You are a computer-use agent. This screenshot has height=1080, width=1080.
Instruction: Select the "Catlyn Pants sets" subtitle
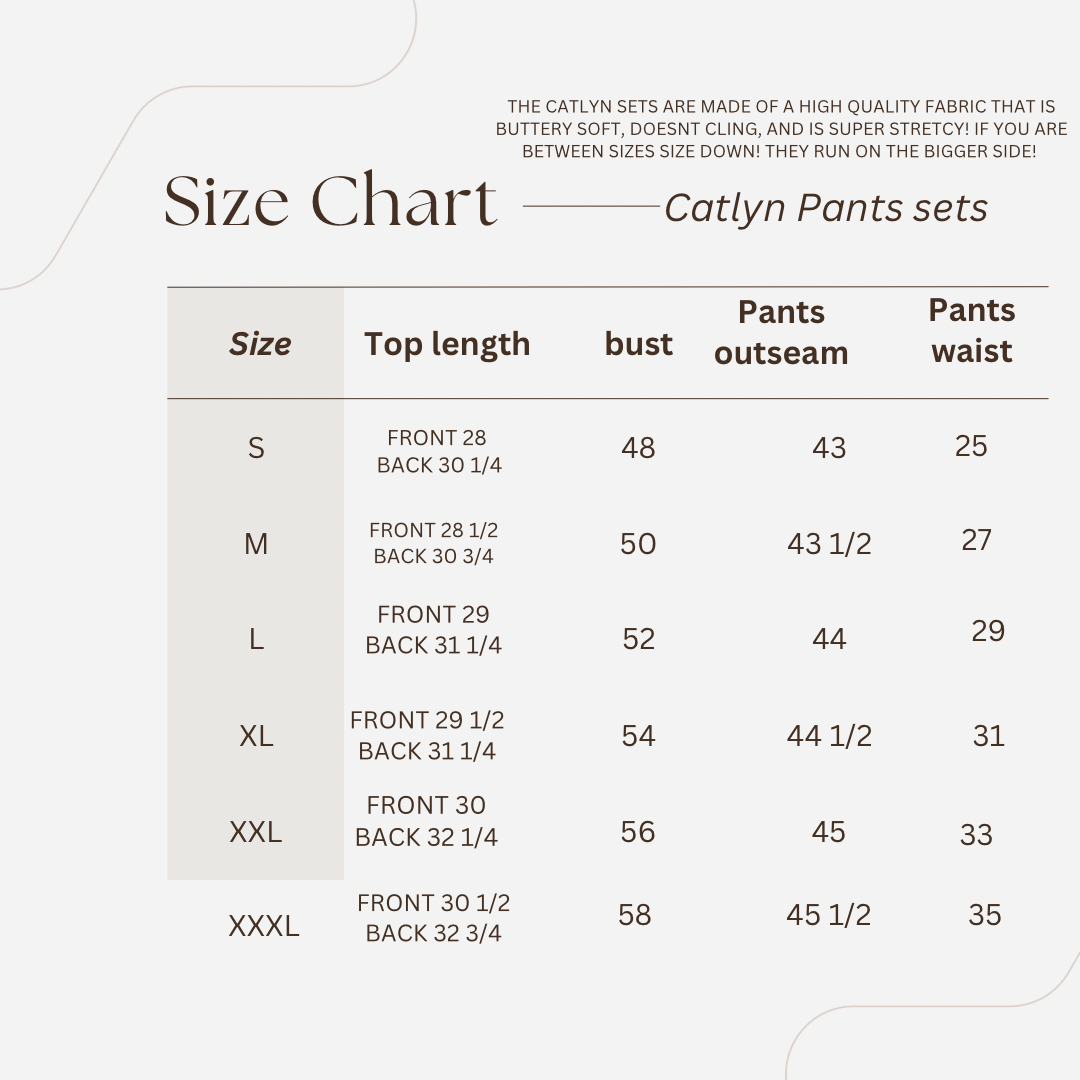(x=826, y=208)
